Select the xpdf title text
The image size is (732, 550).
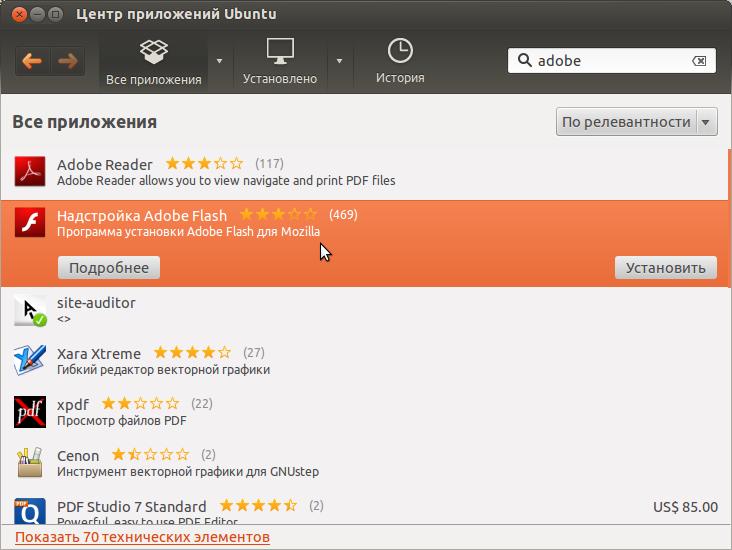[x=73, y=404]
